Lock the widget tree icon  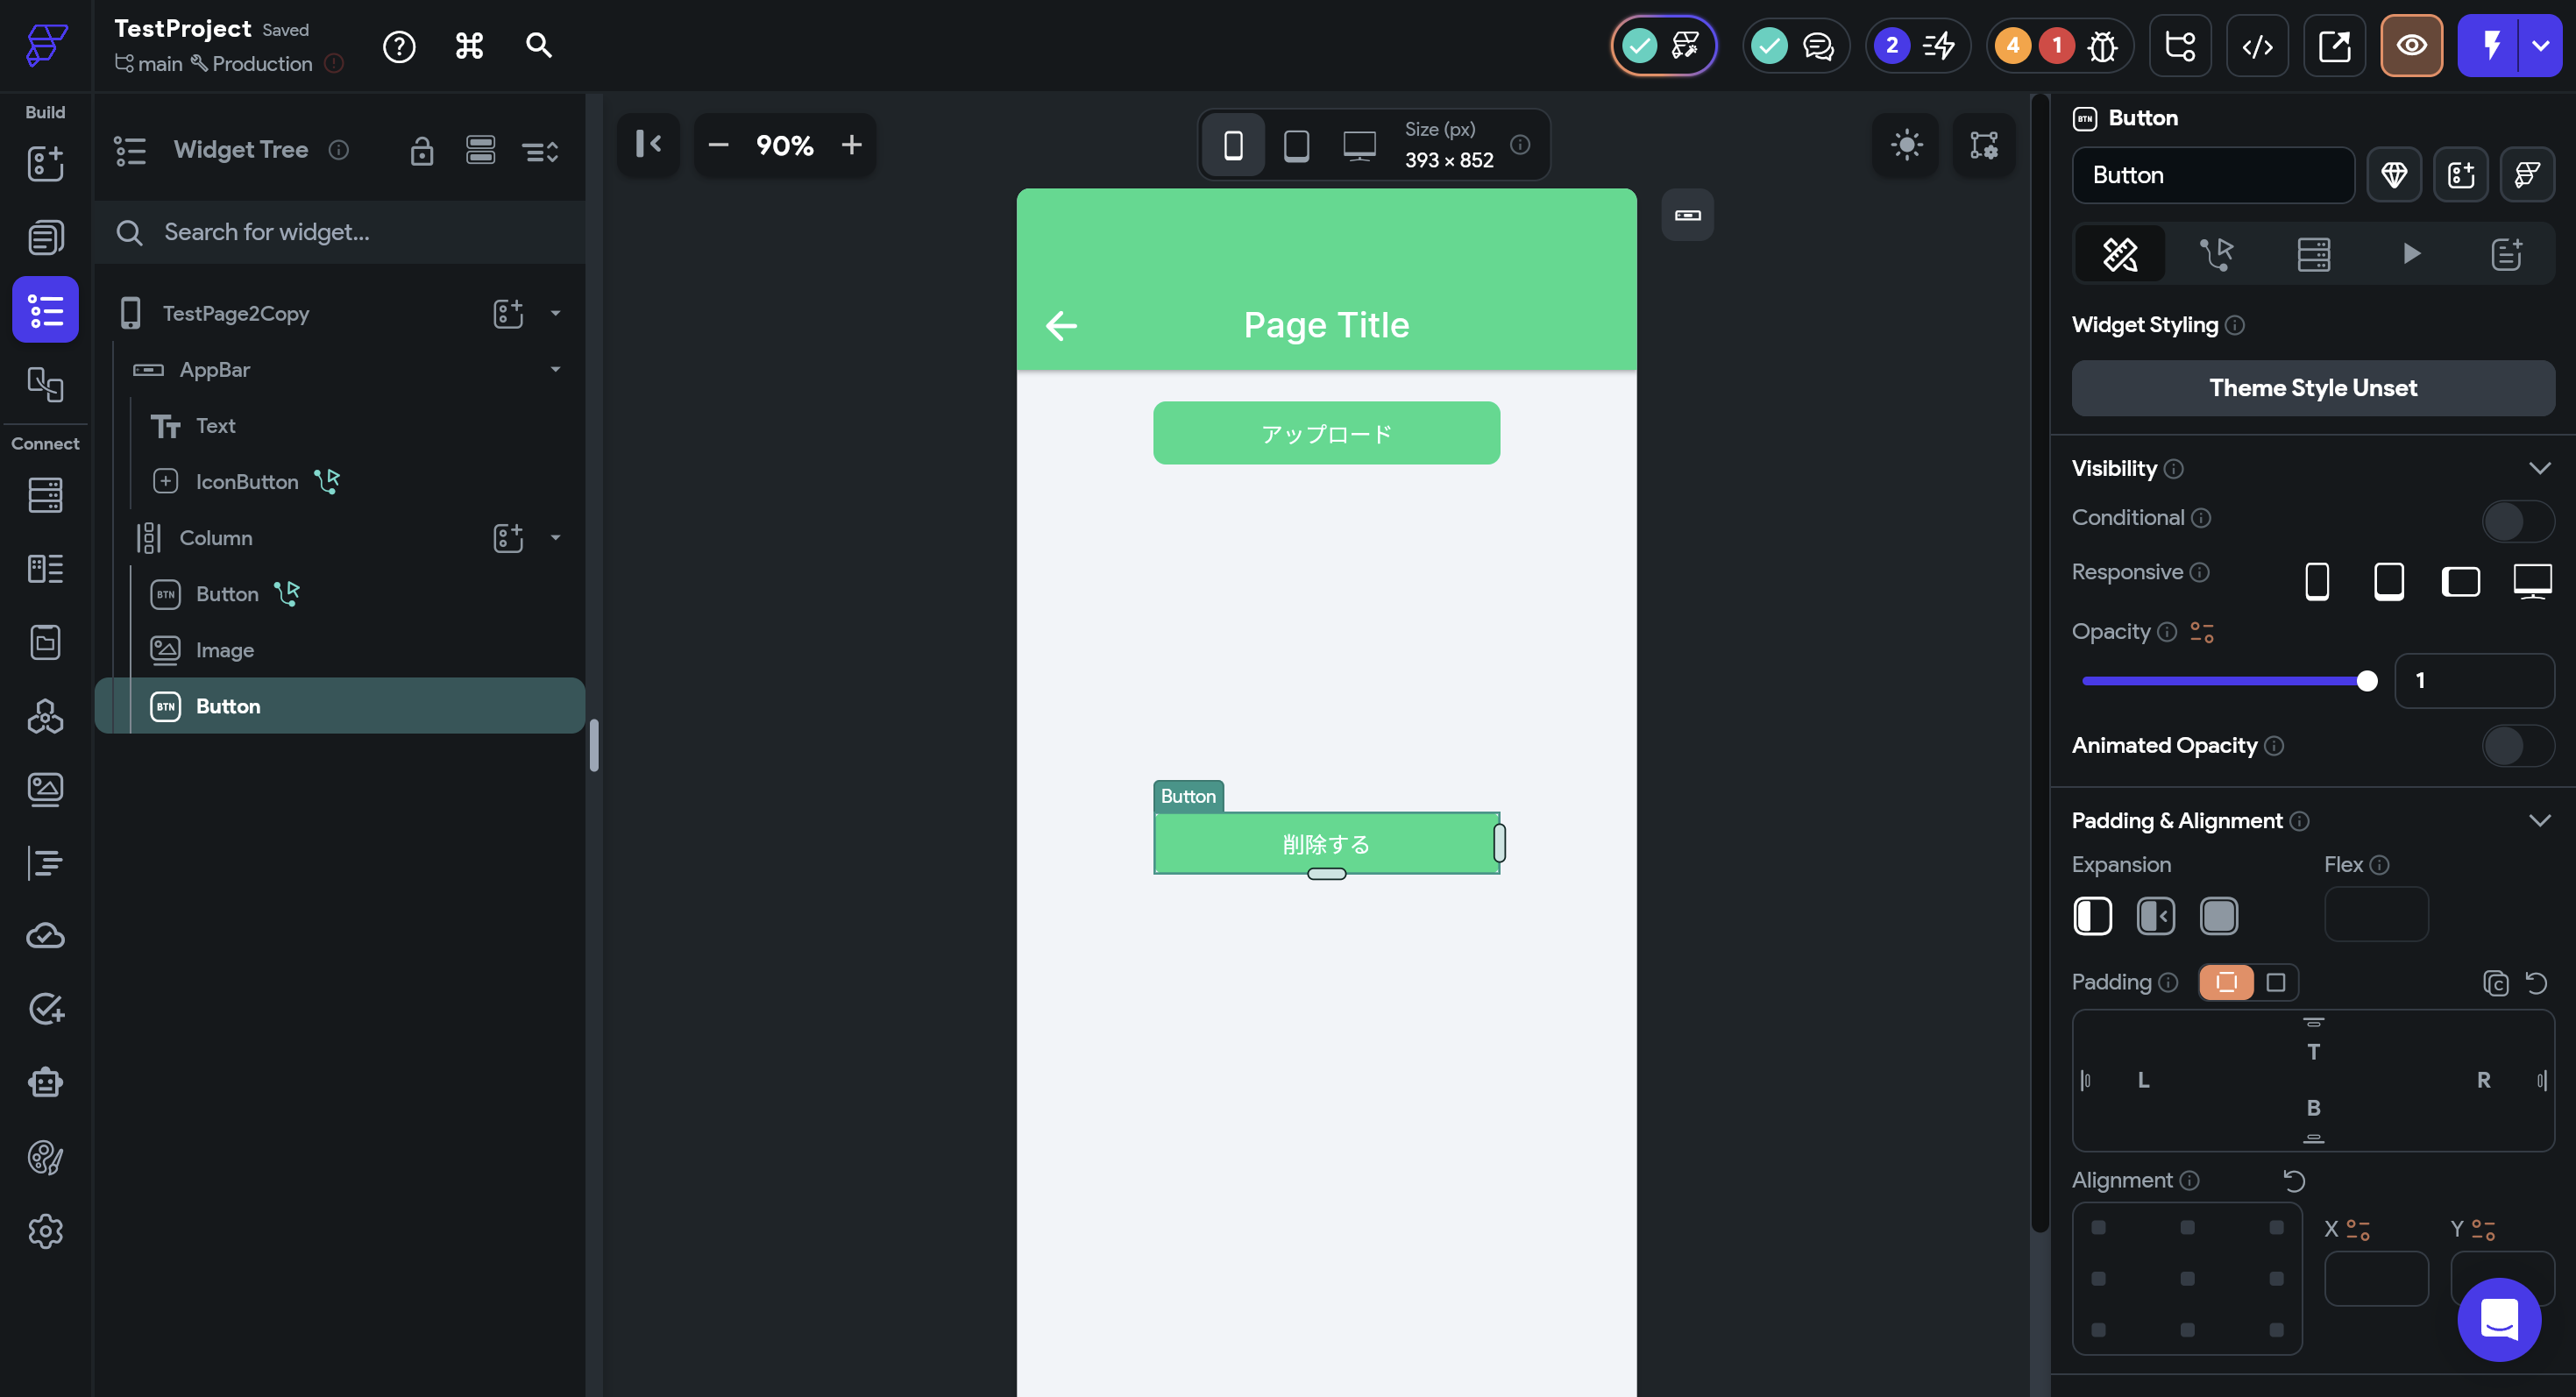pos(421,151)
